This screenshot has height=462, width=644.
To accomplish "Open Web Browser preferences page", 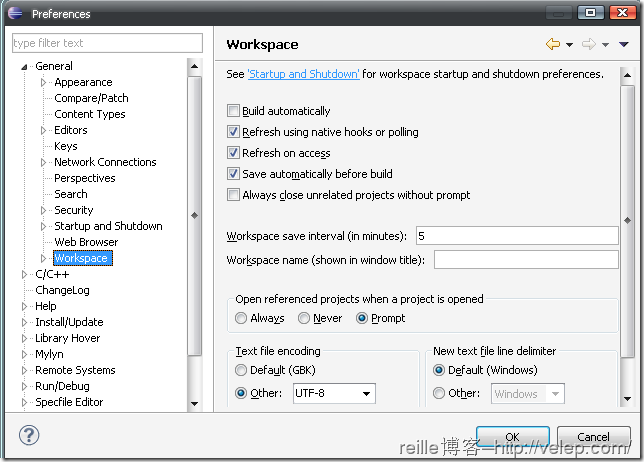I will (x=86, y=242).
